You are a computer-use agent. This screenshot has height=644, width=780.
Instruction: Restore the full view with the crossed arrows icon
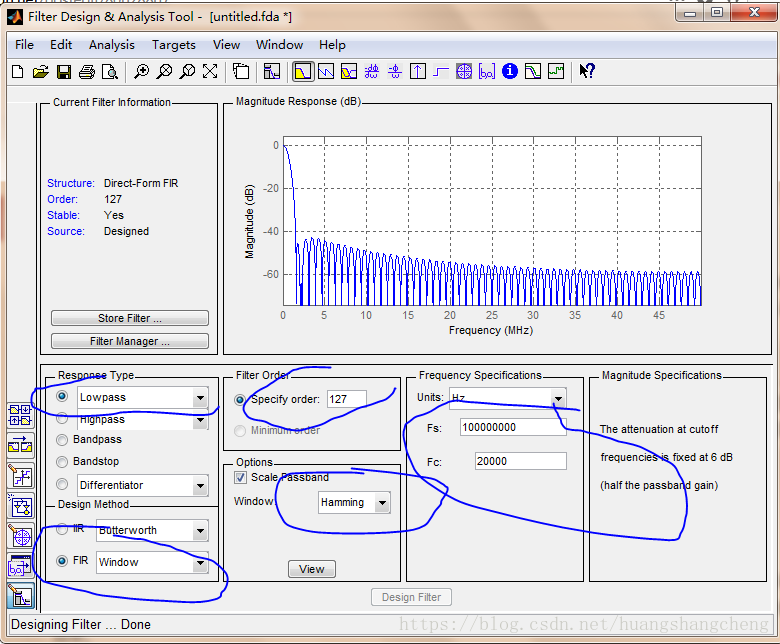(x=210, y=72)
